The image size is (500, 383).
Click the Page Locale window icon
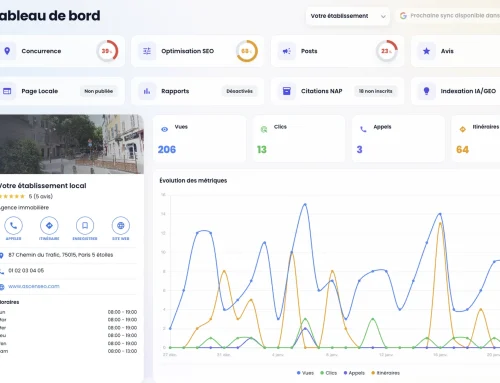point(7,91)
